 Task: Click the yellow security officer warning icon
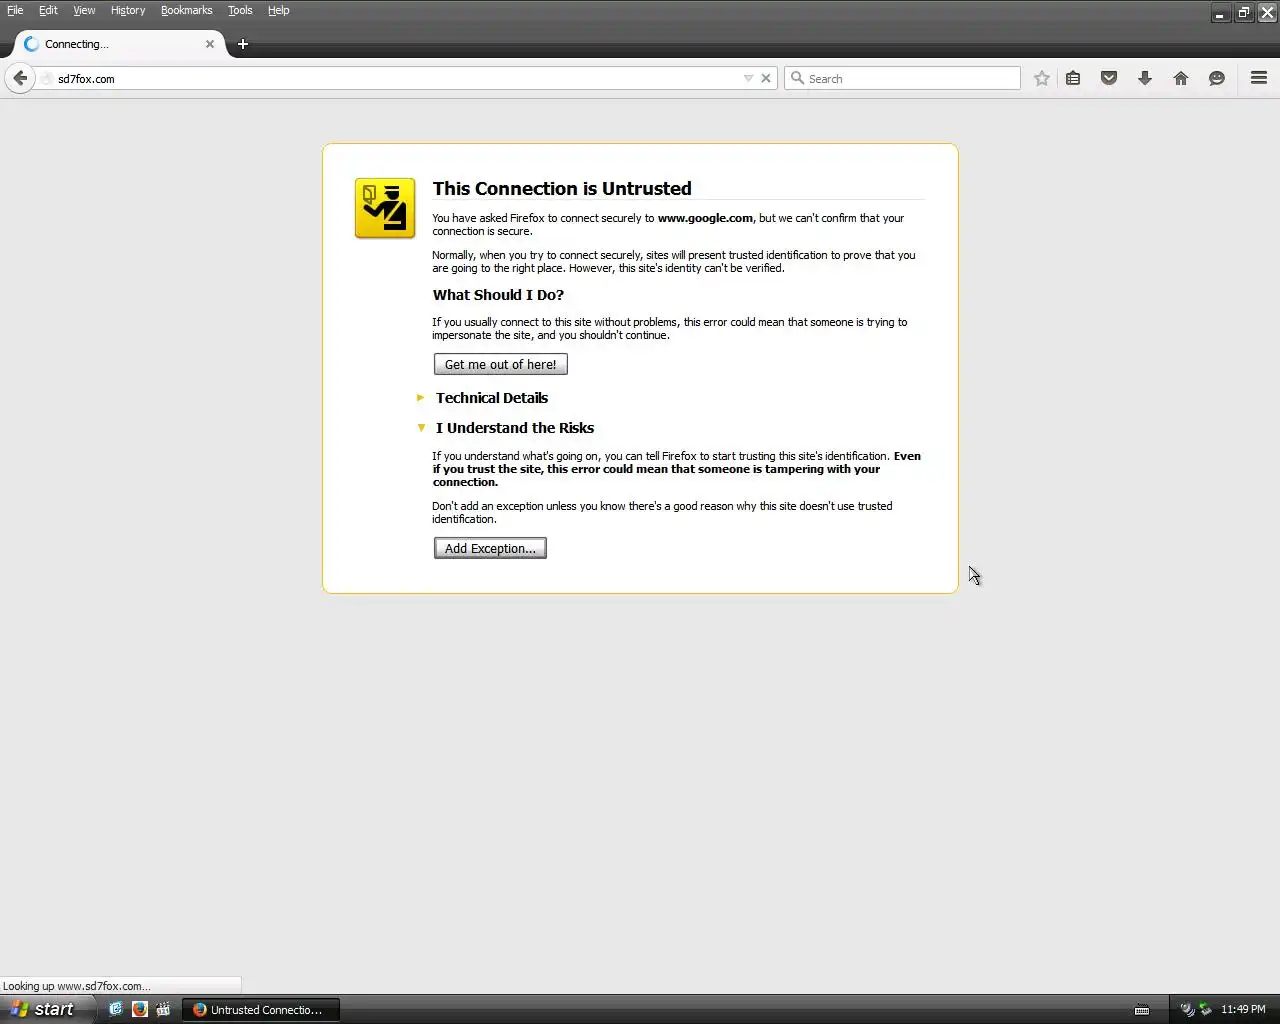(385, 208)
